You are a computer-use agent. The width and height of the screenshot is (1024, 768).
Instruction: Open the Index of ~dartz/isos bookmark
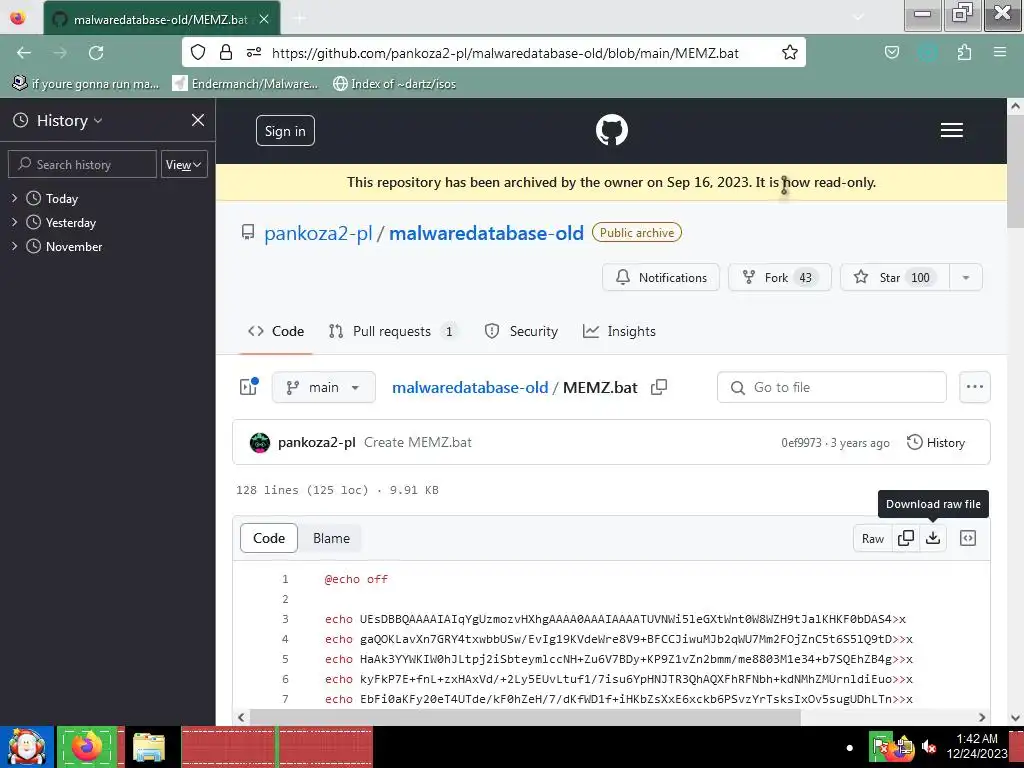[x=394, y=84]
